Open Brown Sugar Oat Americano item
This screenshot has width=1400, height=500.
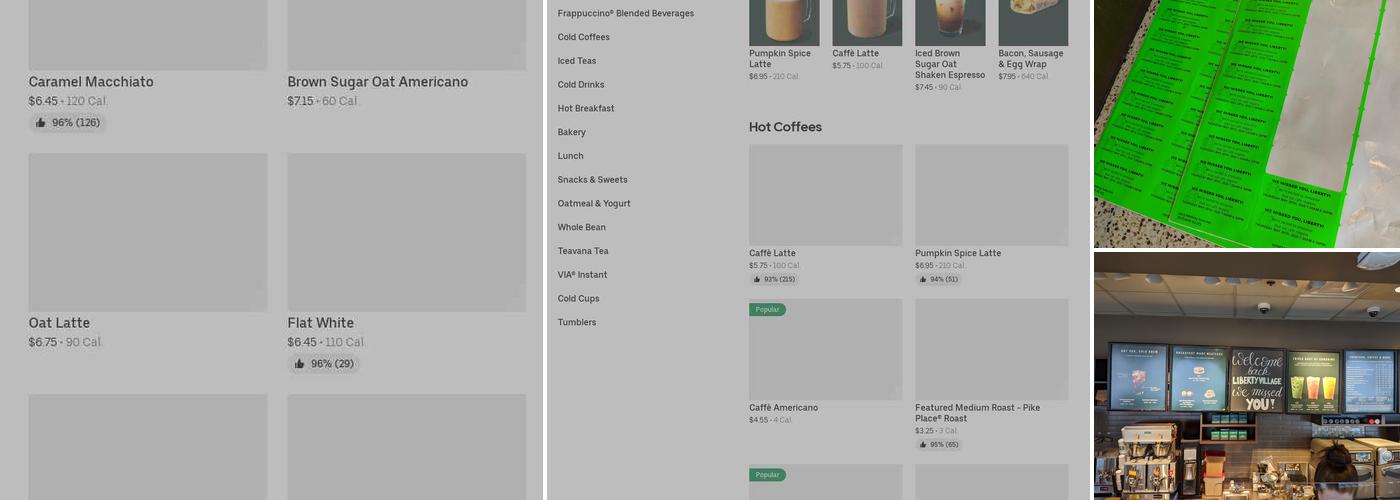click(x=378, y=82)
